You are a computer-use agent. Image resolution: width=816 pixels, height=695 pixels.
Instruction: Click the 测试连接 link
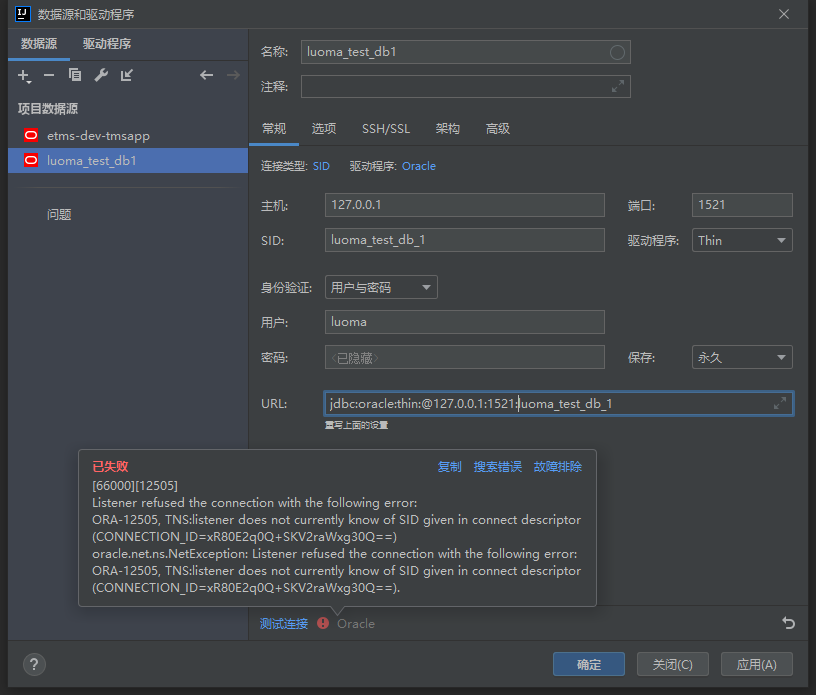284,624
